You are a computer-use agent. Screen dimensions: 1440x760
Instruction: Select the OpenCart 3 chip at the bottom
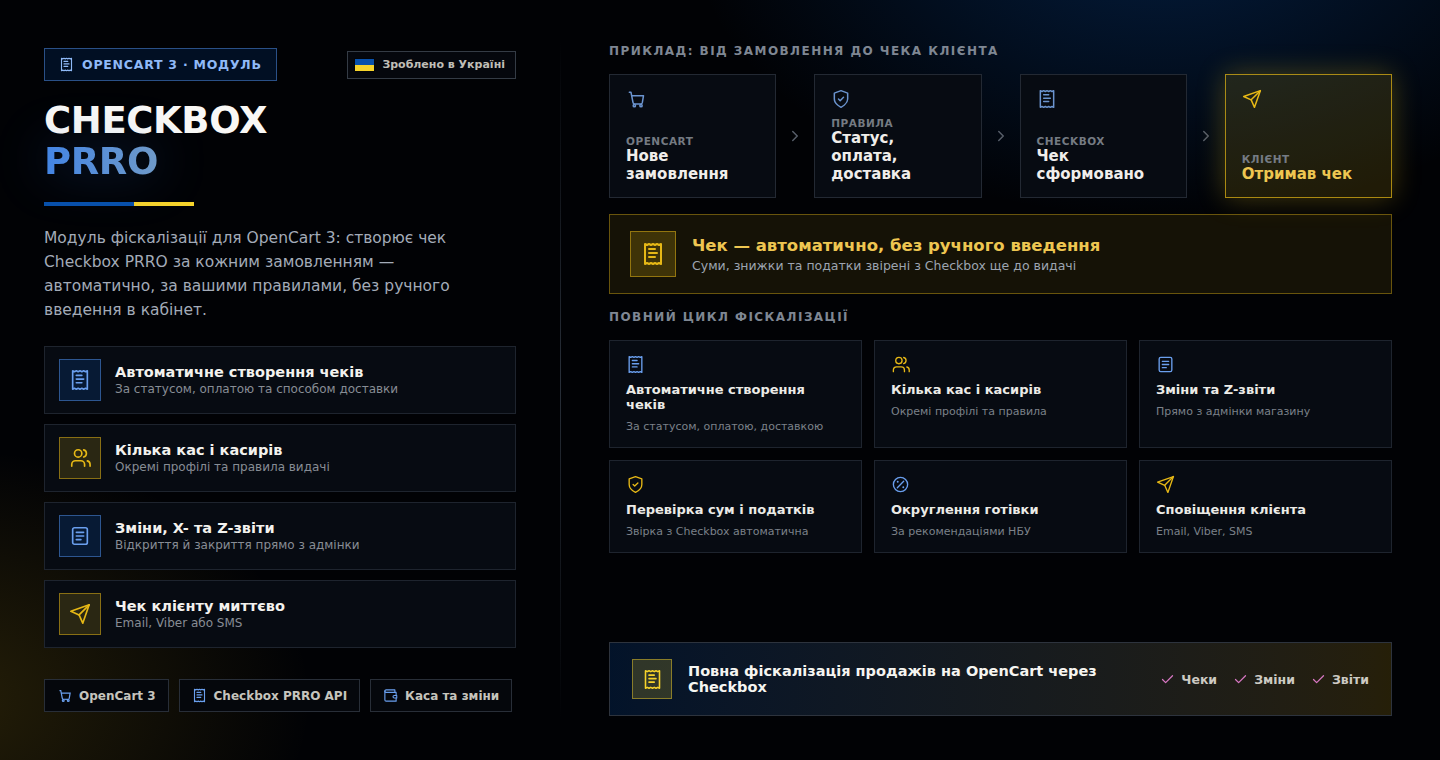coord(106,696)
